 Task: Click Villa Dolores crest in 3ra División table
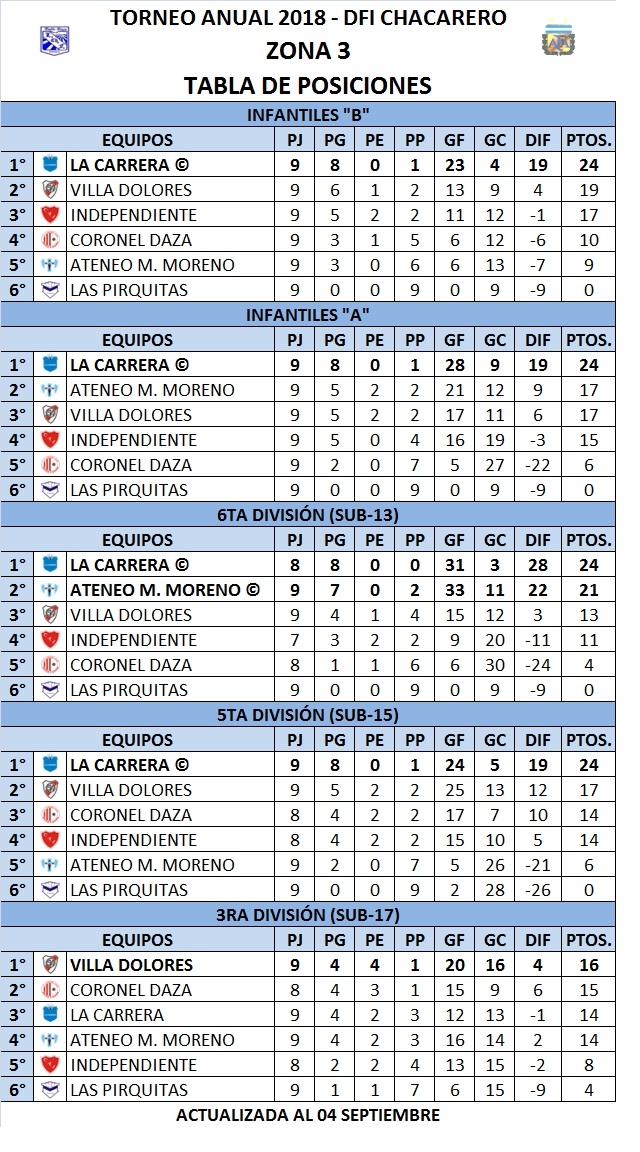(x=50, y=965)
